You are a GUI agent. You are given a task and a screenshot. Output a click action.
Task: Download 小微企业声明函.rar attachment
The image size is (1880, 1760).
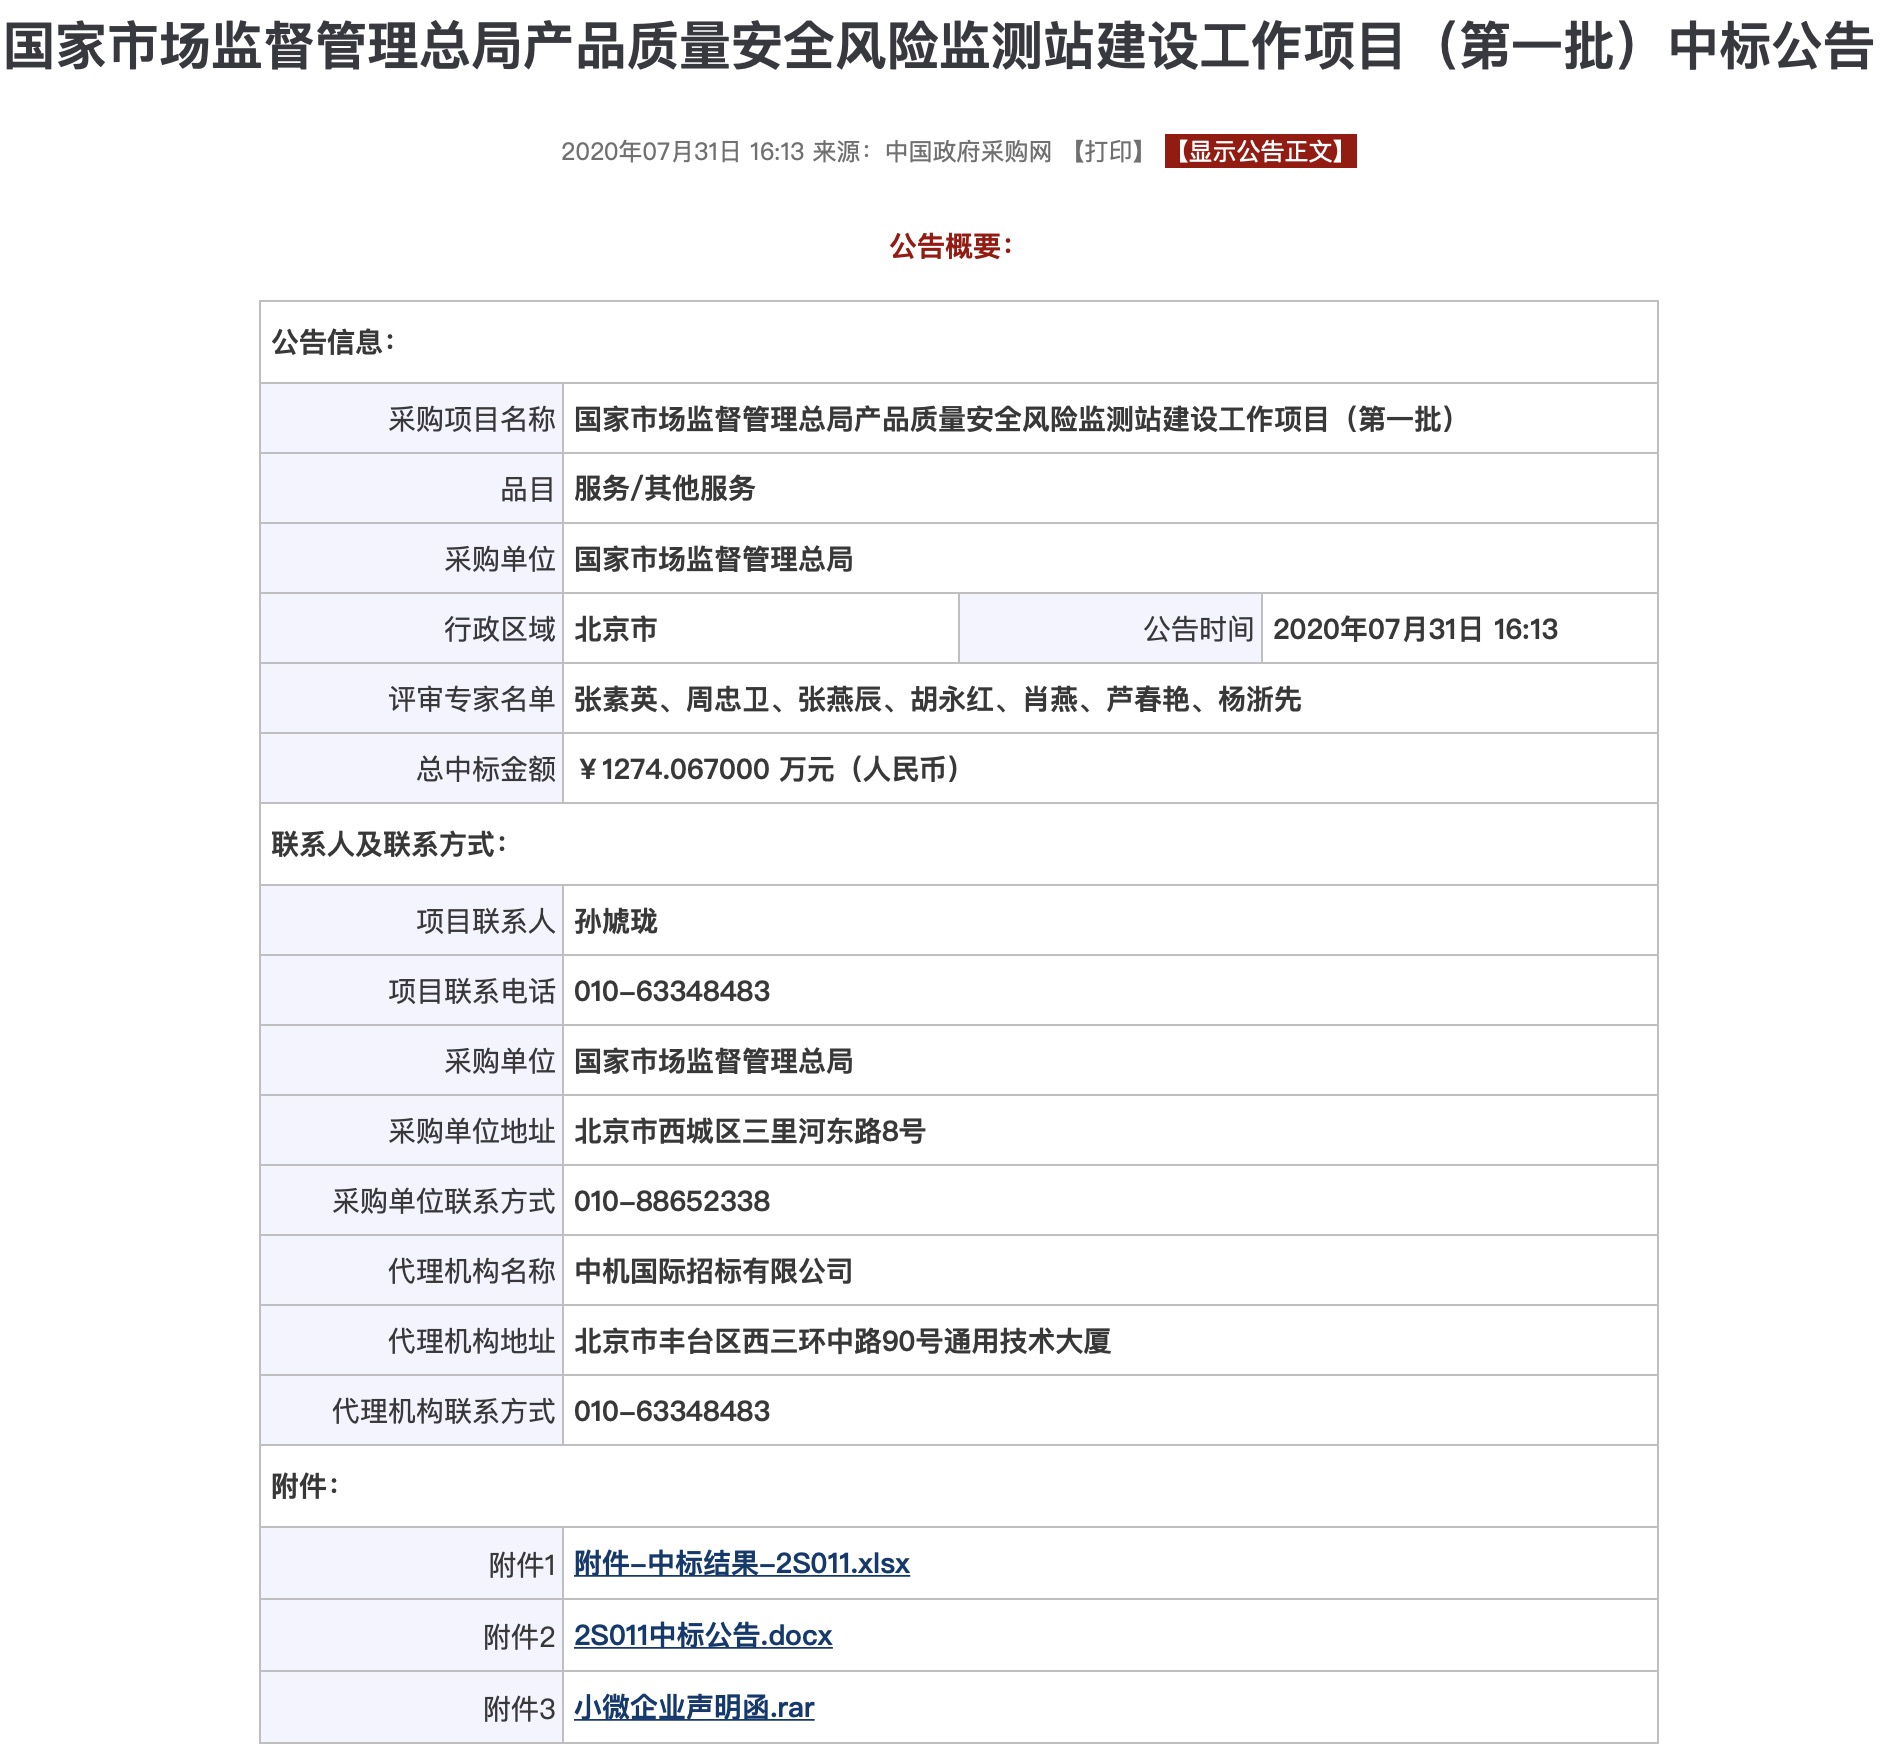pyautogui.click(x=693, y=1707)
